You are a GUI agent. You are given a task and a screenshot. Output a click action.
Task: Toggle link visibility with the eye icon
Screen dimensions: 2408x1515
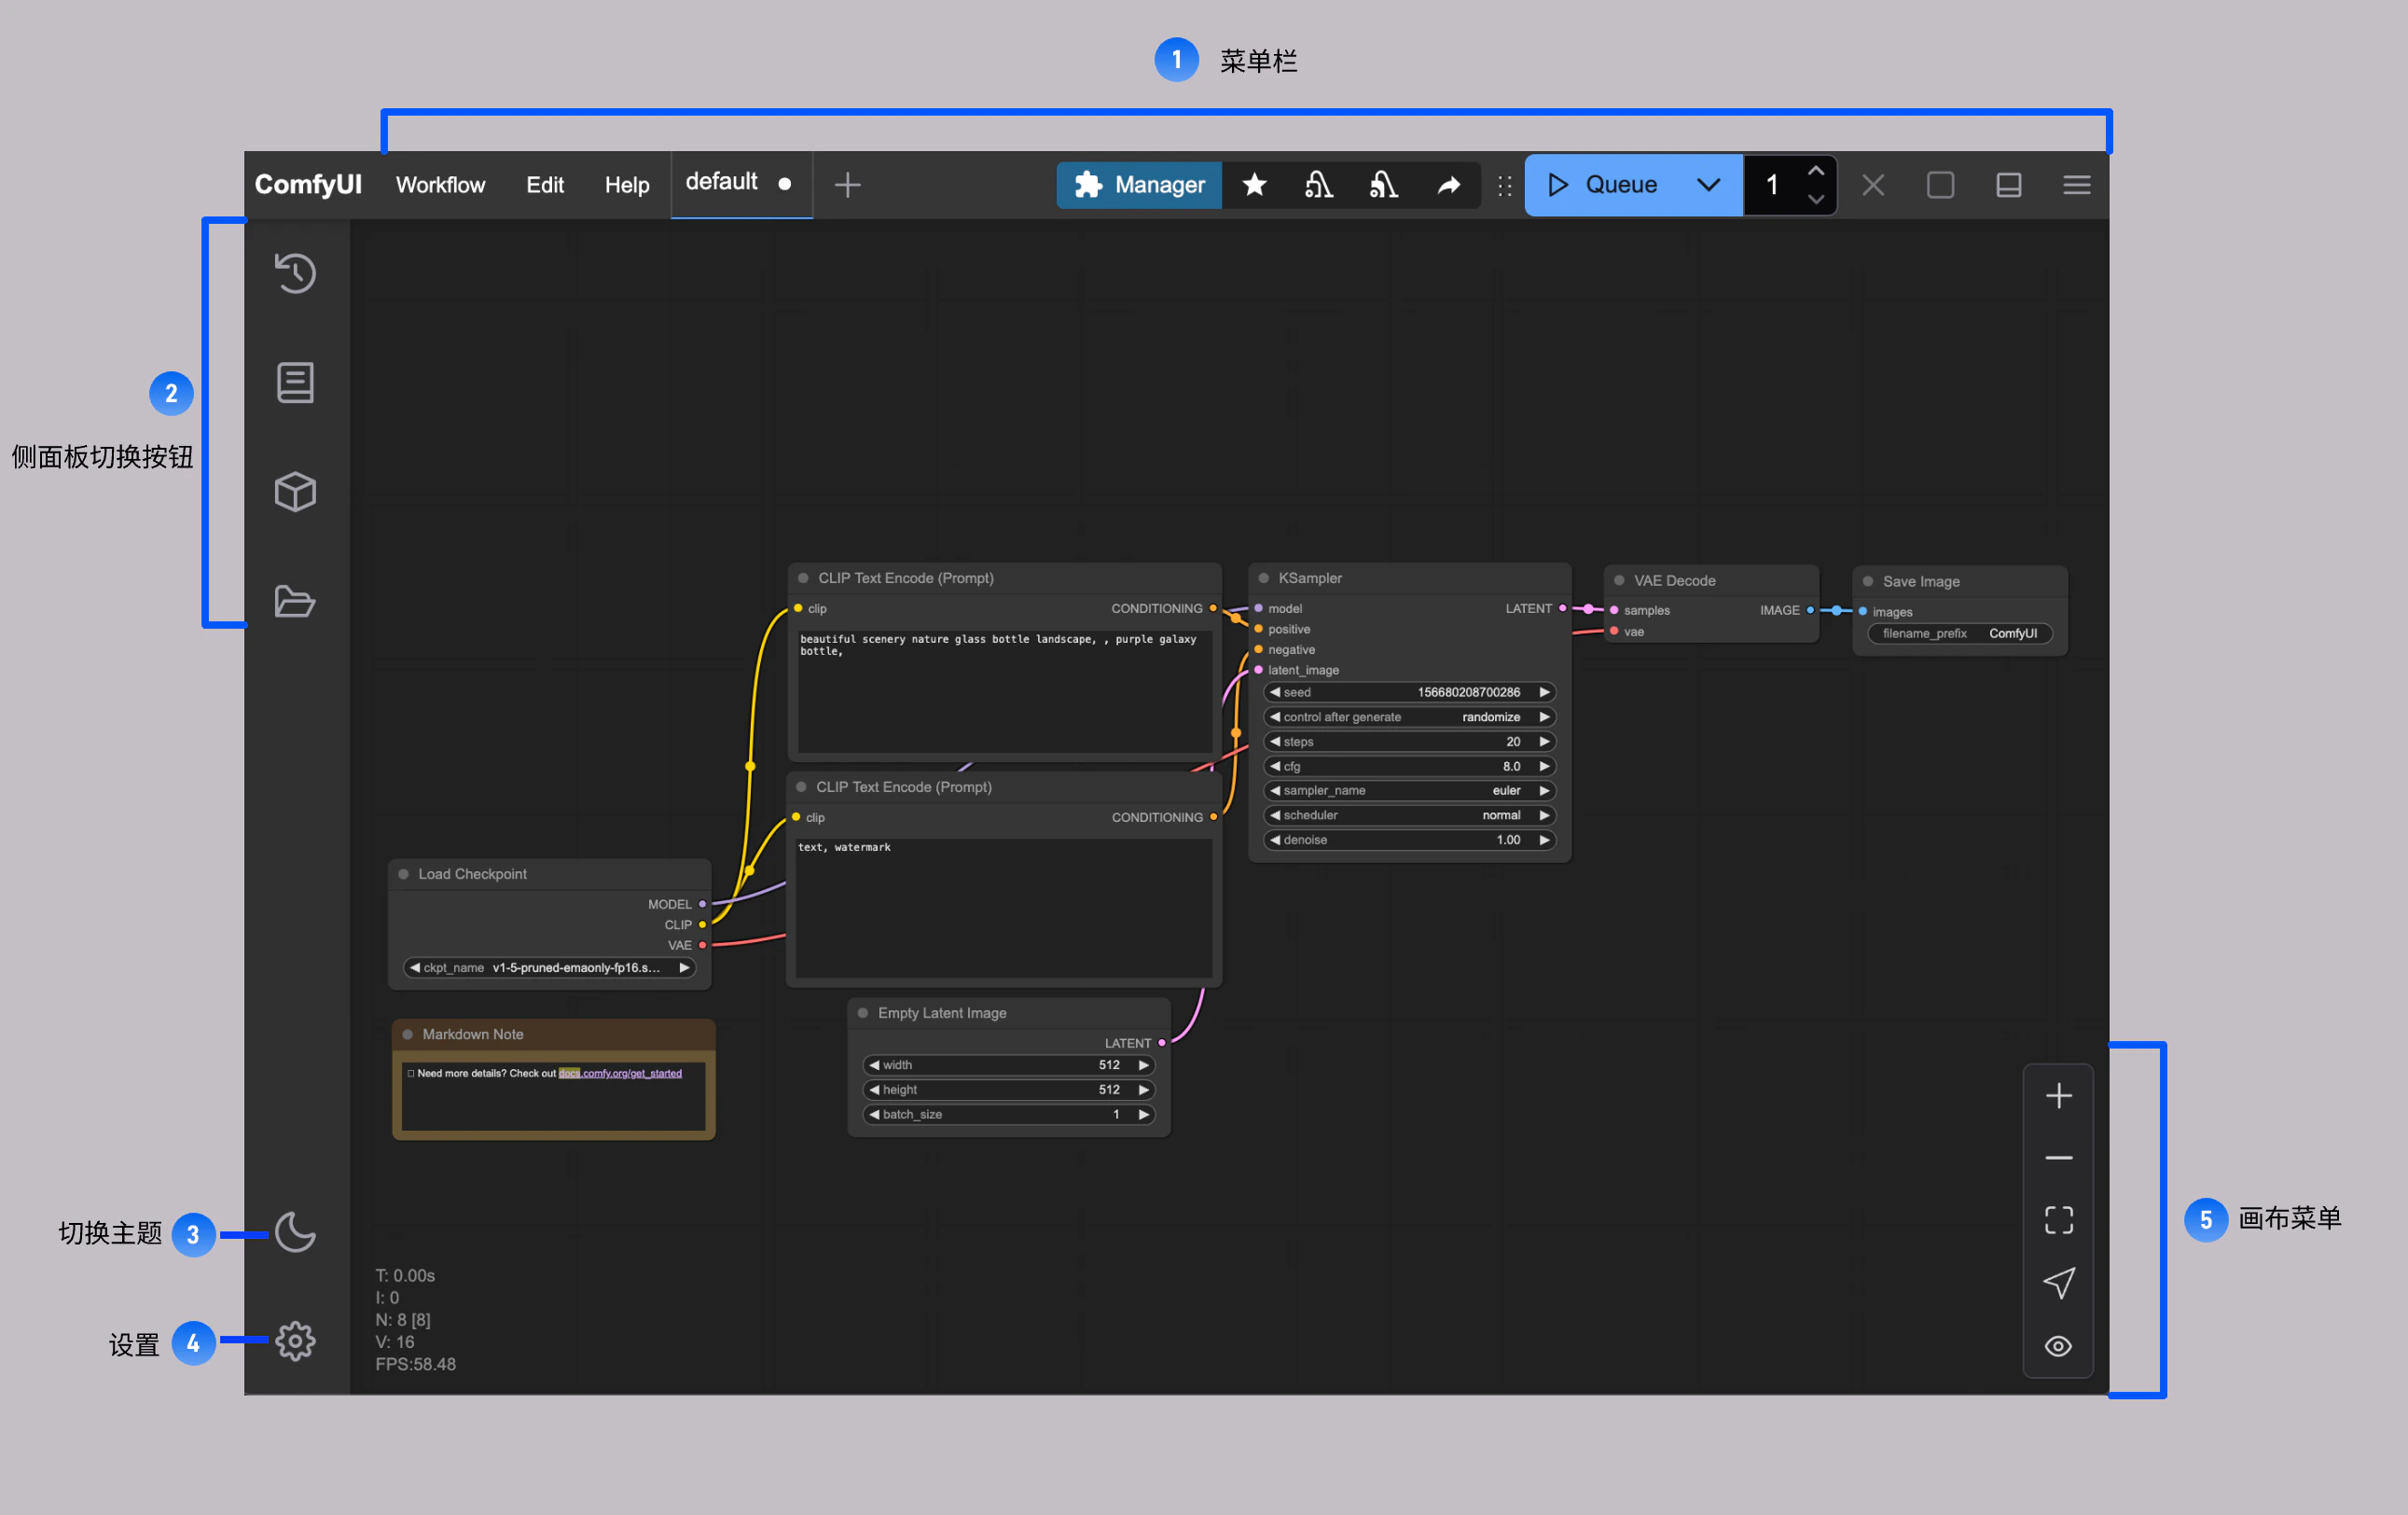2058,1346
